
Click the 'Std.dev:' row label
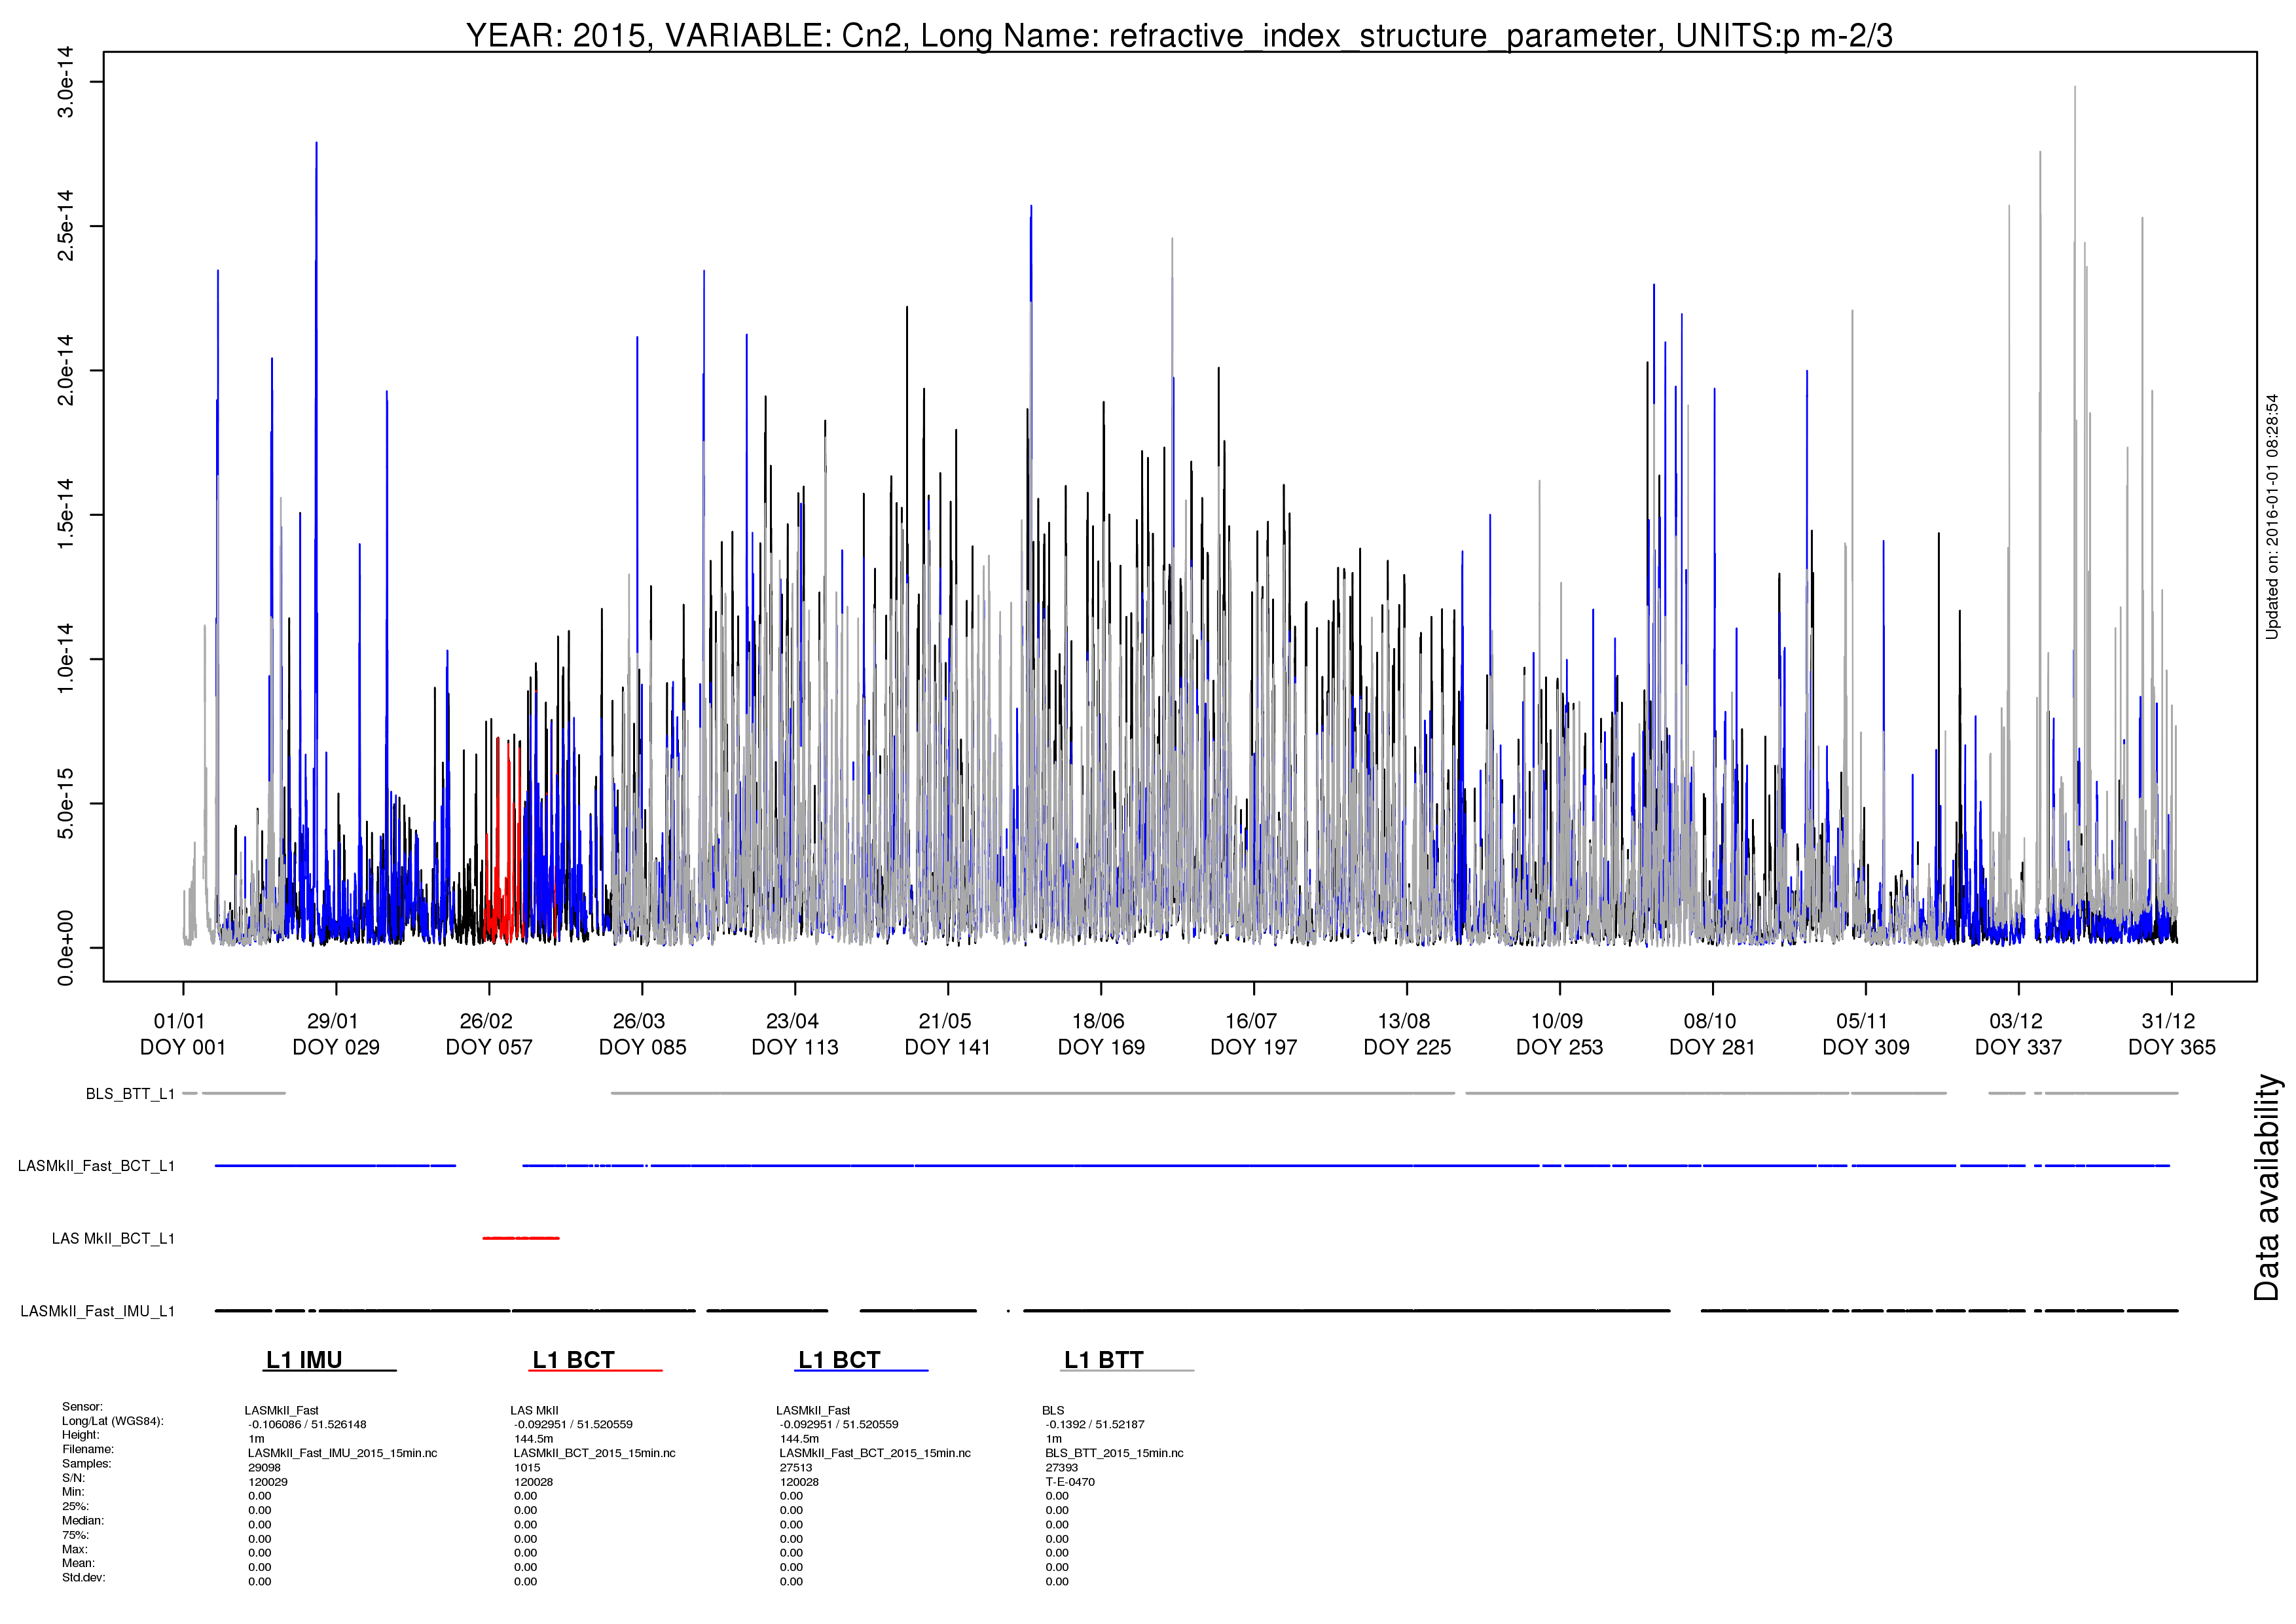[83, 1578]
